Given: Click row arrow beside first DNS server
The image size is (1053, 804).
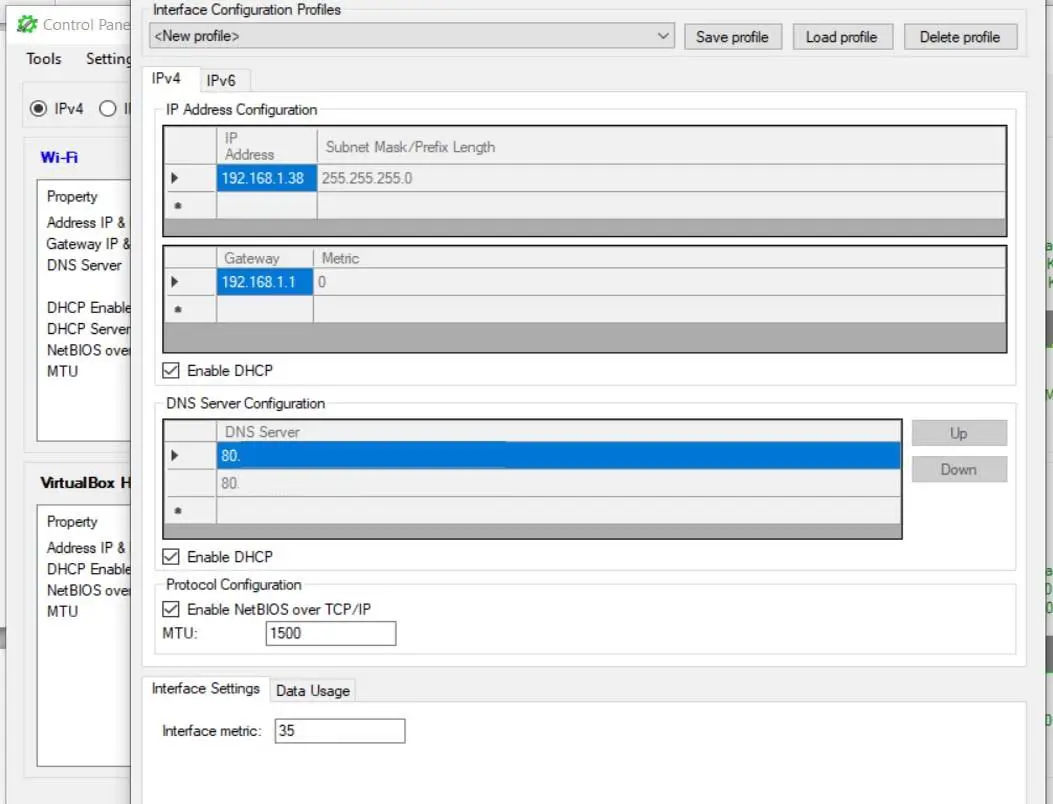Looking at the screenshot, I should click(175, 455).
